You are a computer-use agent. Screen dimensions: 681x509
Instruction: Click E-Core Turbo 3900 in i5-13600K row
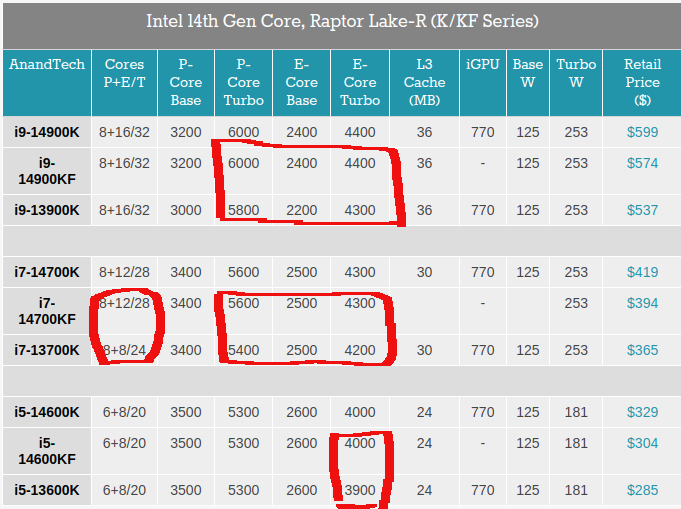[x=360, y=490]
